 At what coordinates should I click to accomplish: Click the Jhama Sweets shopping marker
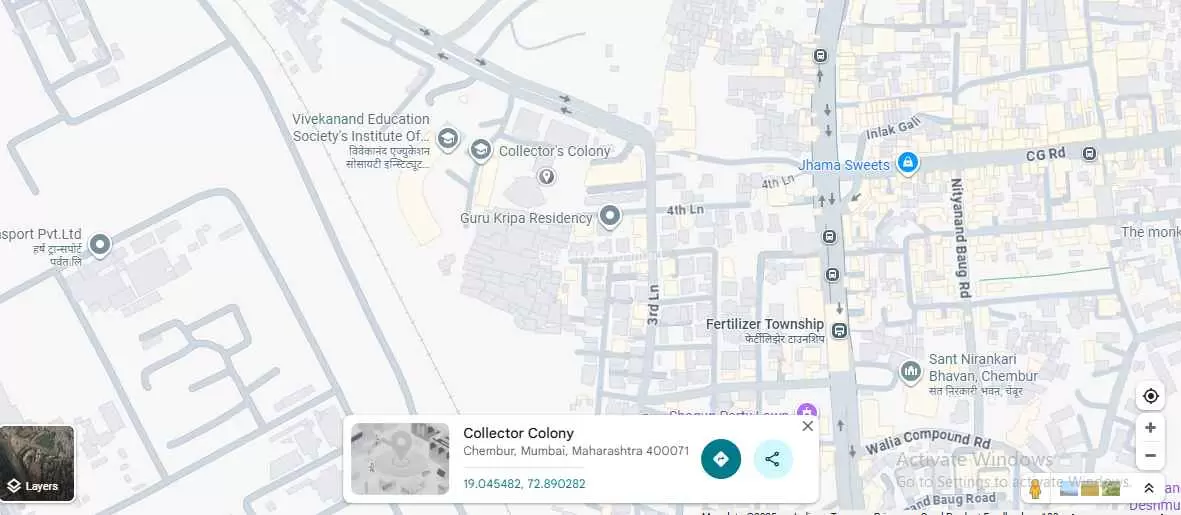[x=907, y=162]
